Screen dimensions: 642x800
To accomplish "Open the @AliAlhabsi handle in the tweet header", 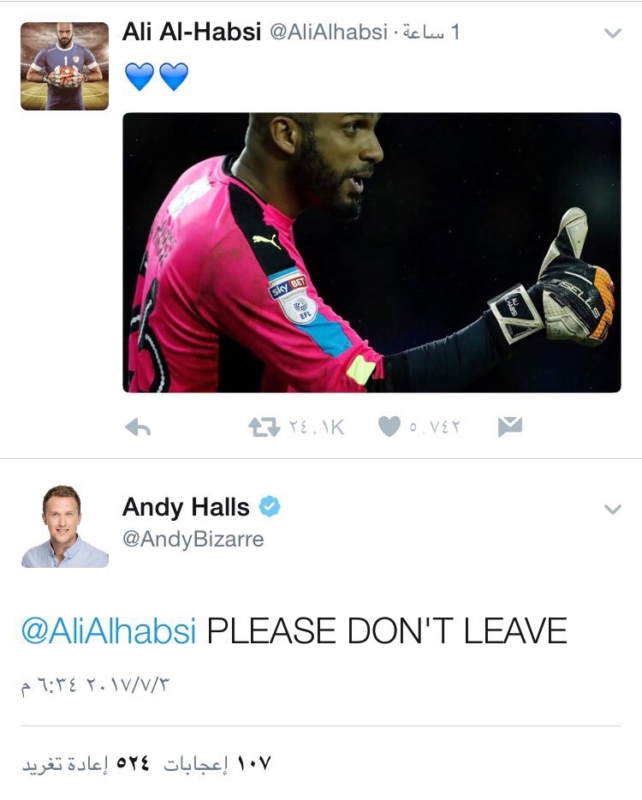I will [328, 33].
